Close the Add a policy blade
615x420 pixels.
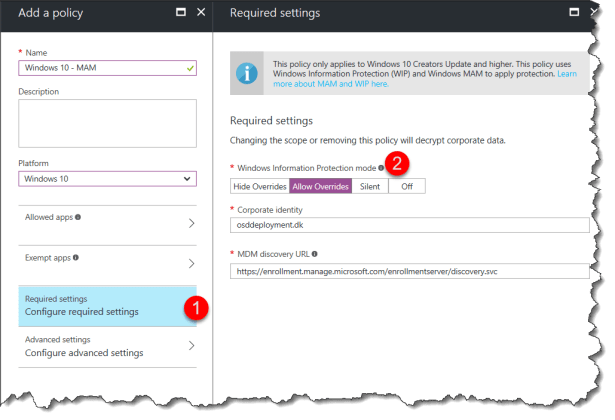pyautogui.click(x=201, y=12)
